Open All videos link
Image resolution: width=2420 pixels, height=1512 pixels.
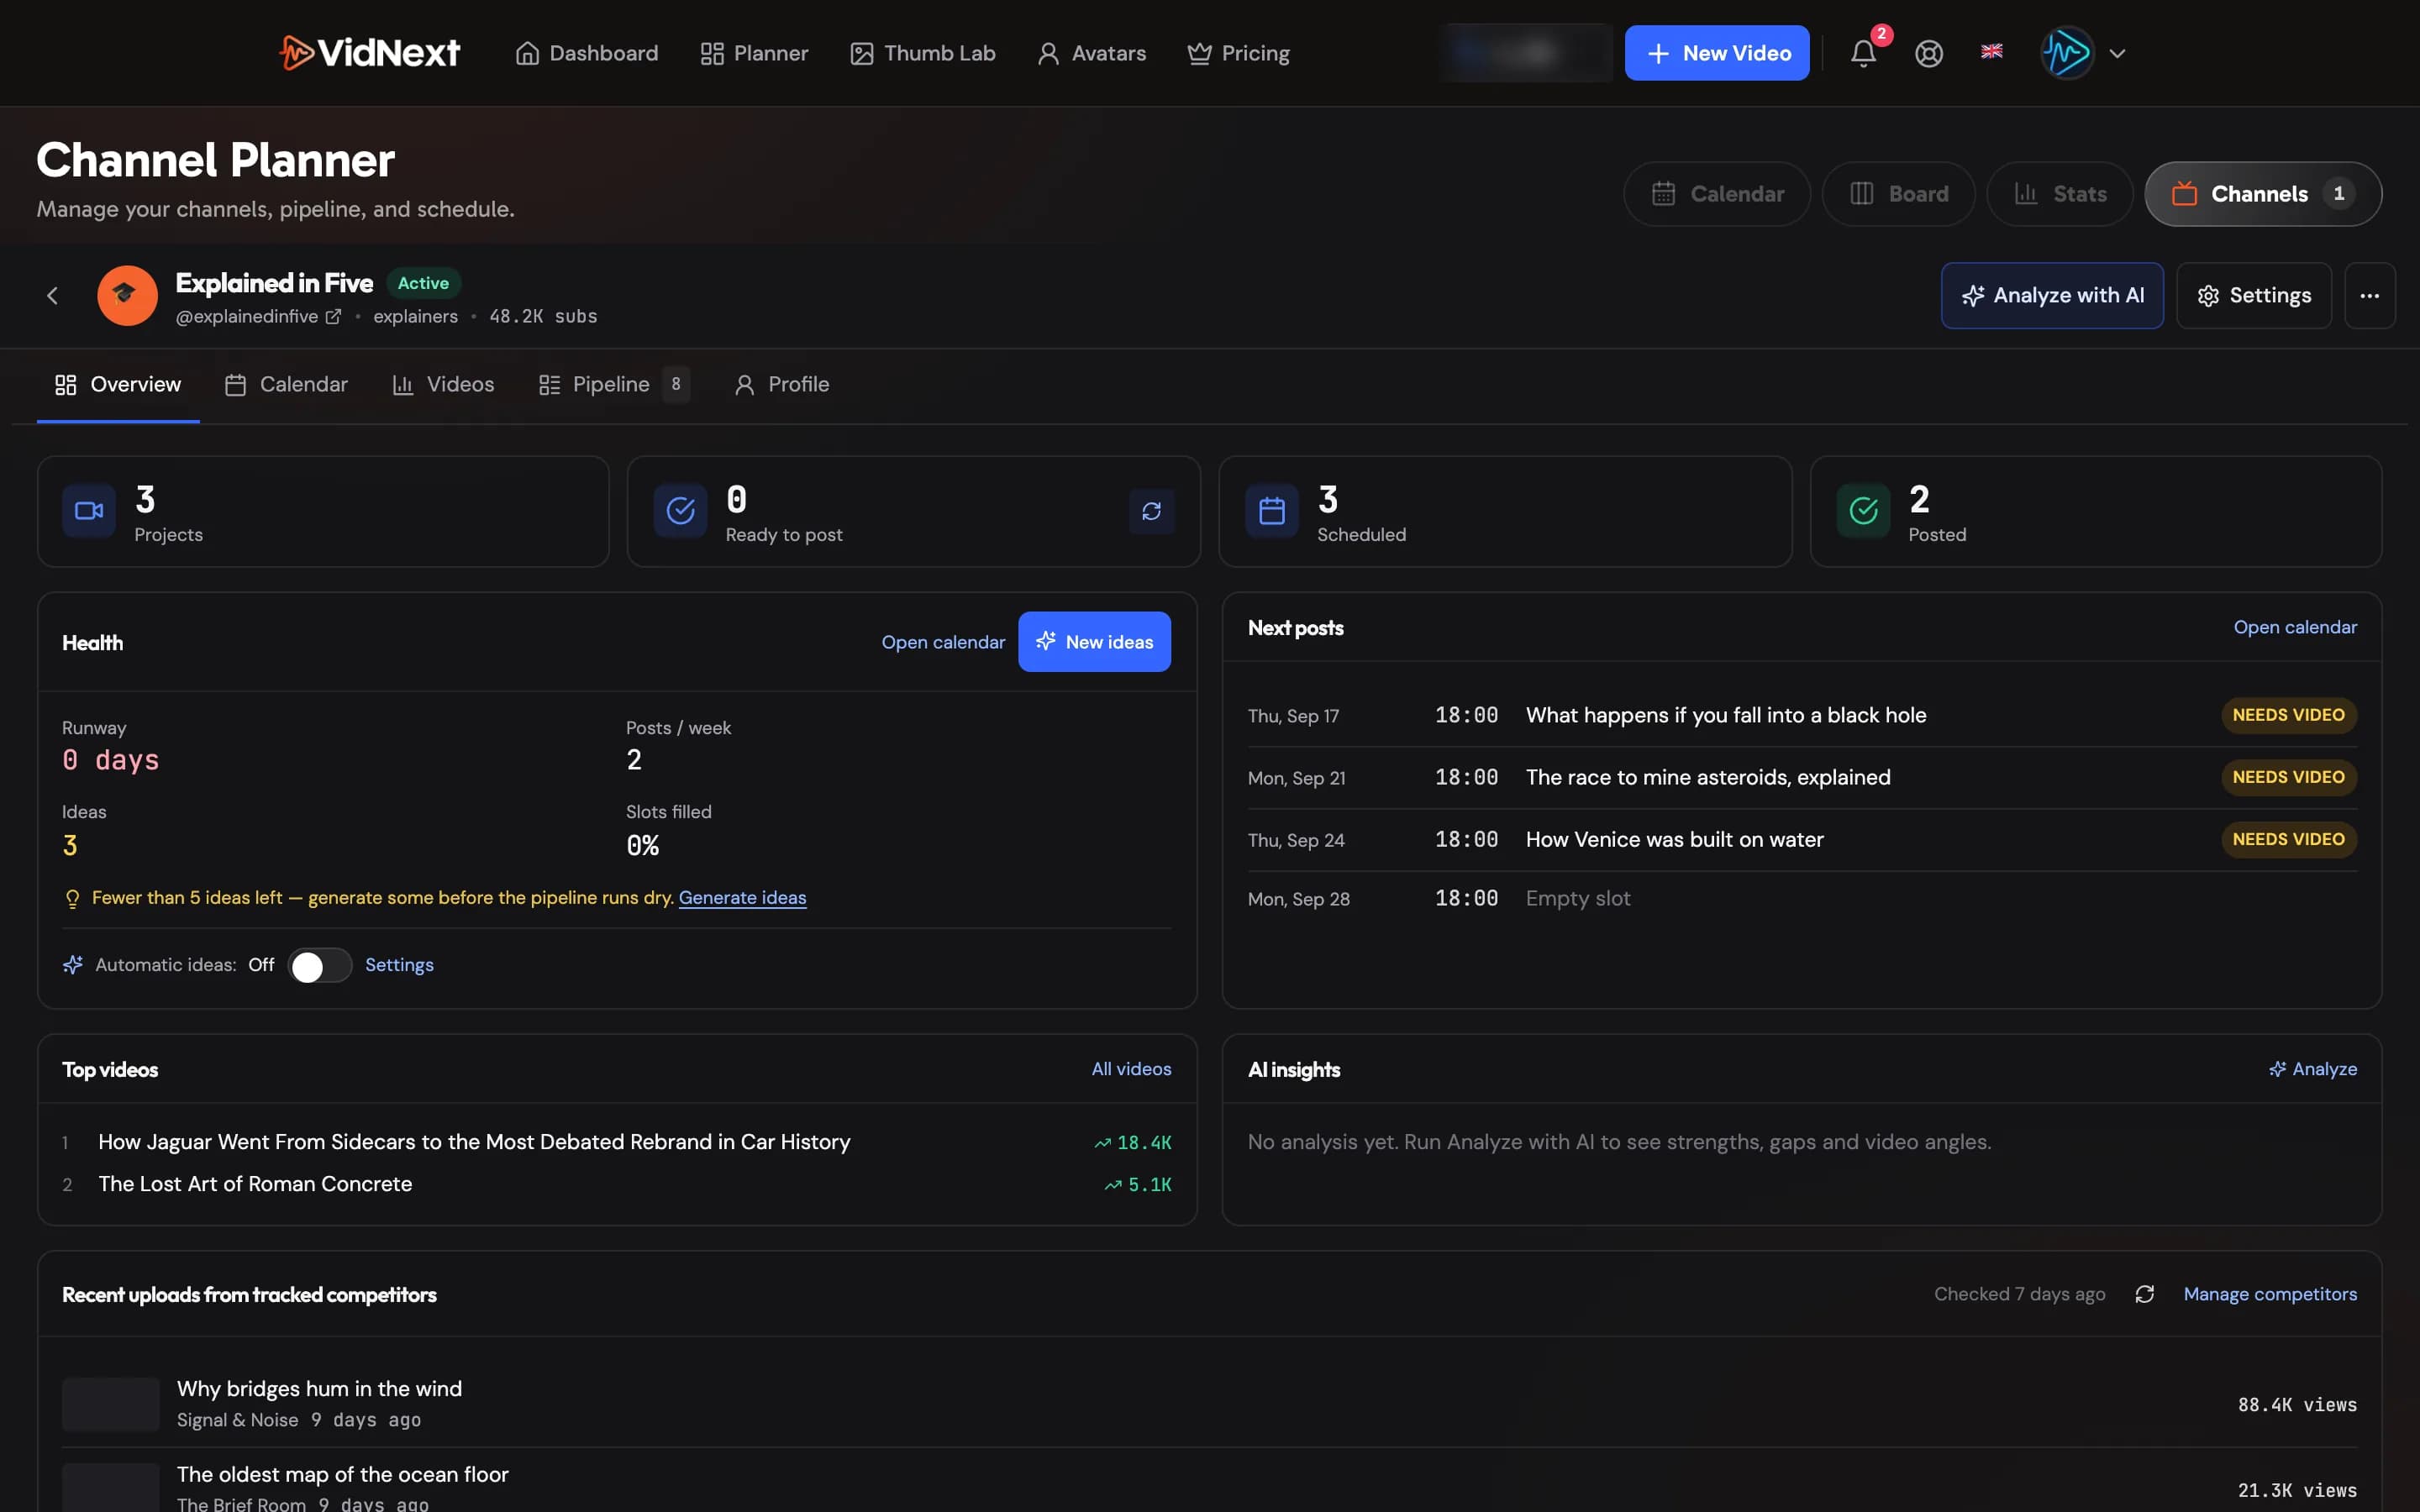(x=1131, y=1069)
